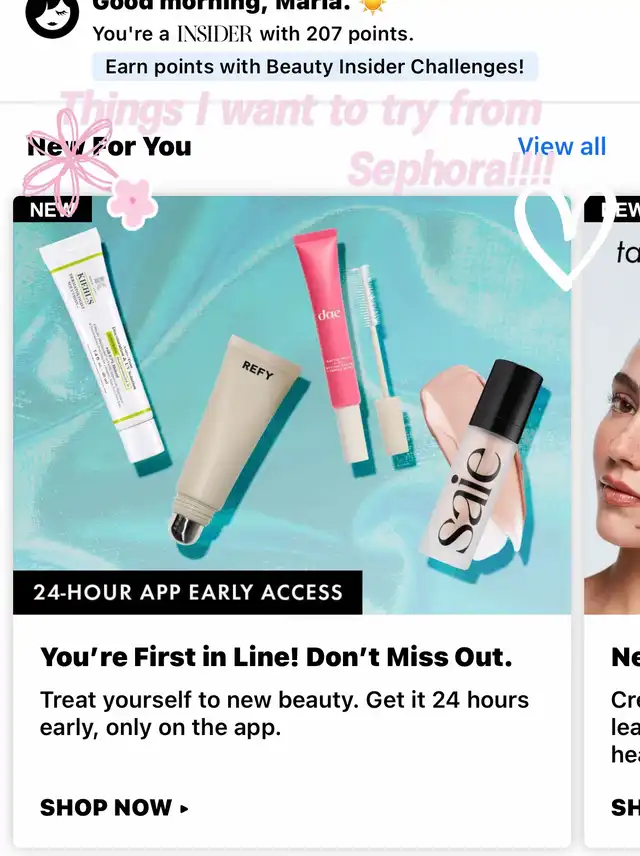Click the SHOP NOW button

[x=114, y=807]
